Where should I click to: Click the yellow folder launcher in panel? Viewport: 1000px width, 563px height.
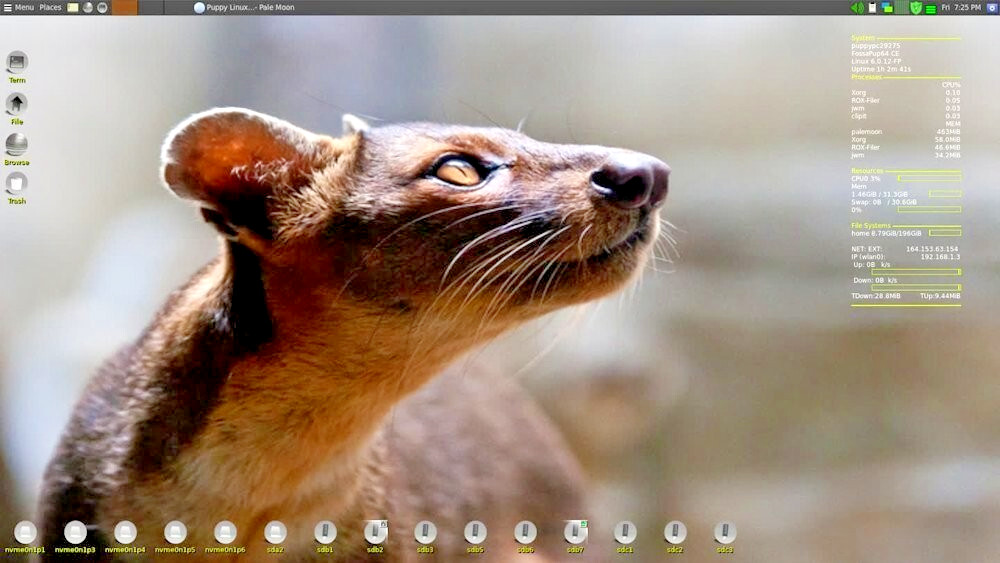click(73, 8)
